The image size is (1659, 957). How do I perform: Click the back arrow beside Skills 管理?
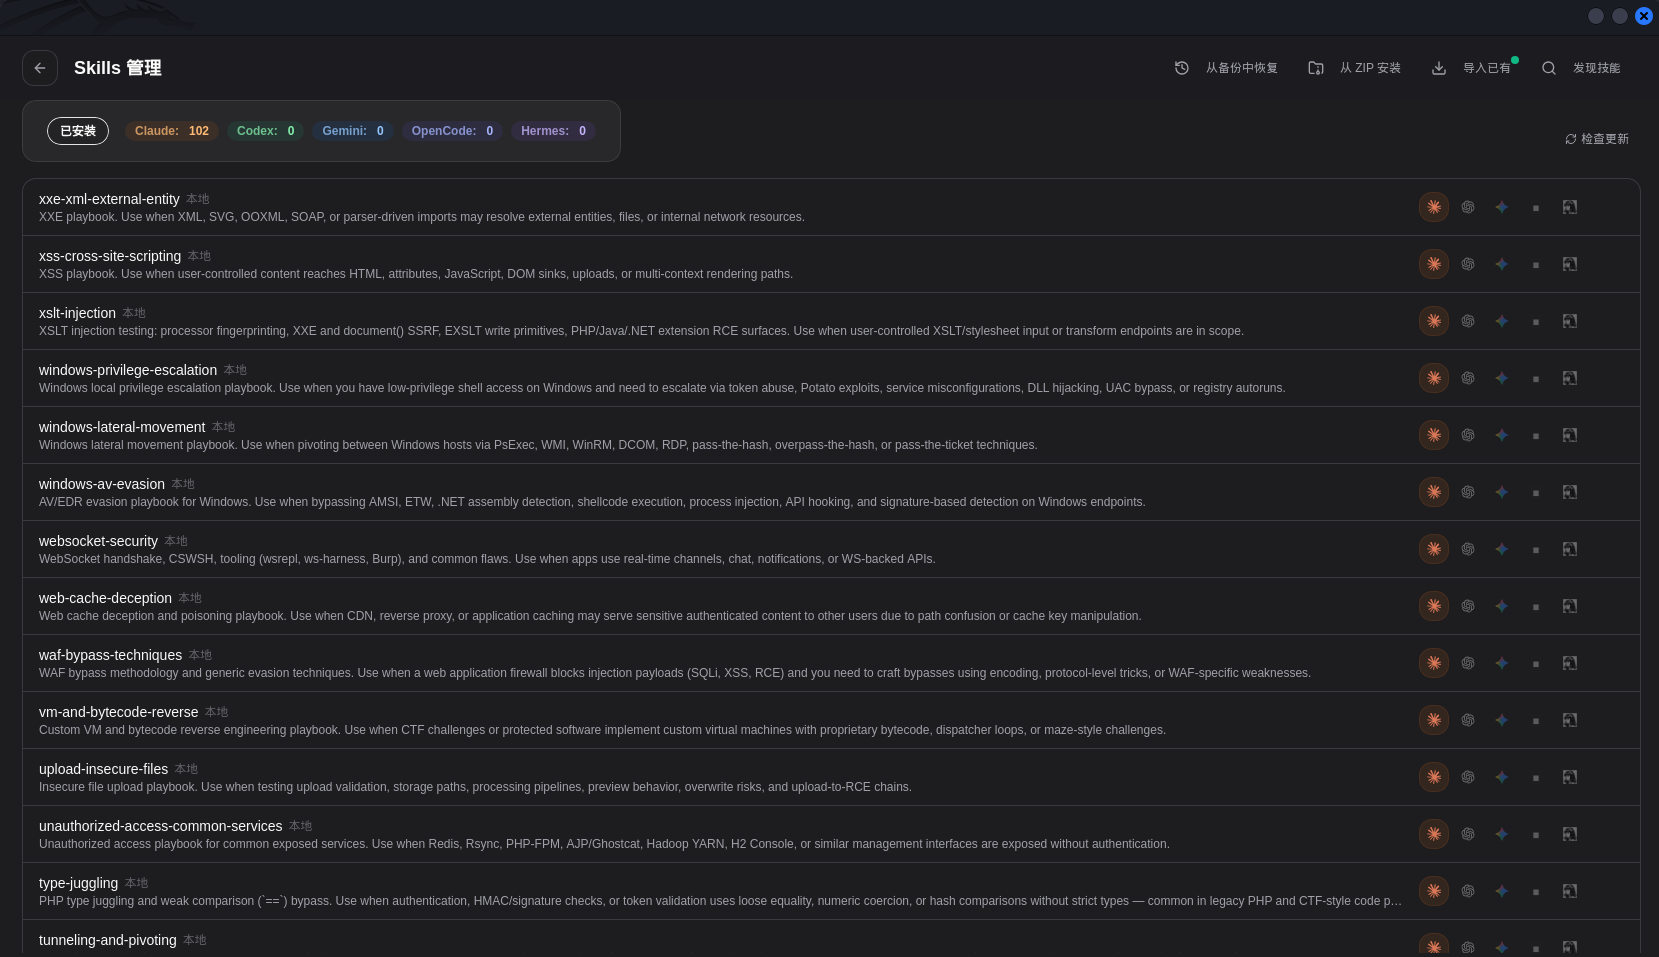[x=40, y=68]
